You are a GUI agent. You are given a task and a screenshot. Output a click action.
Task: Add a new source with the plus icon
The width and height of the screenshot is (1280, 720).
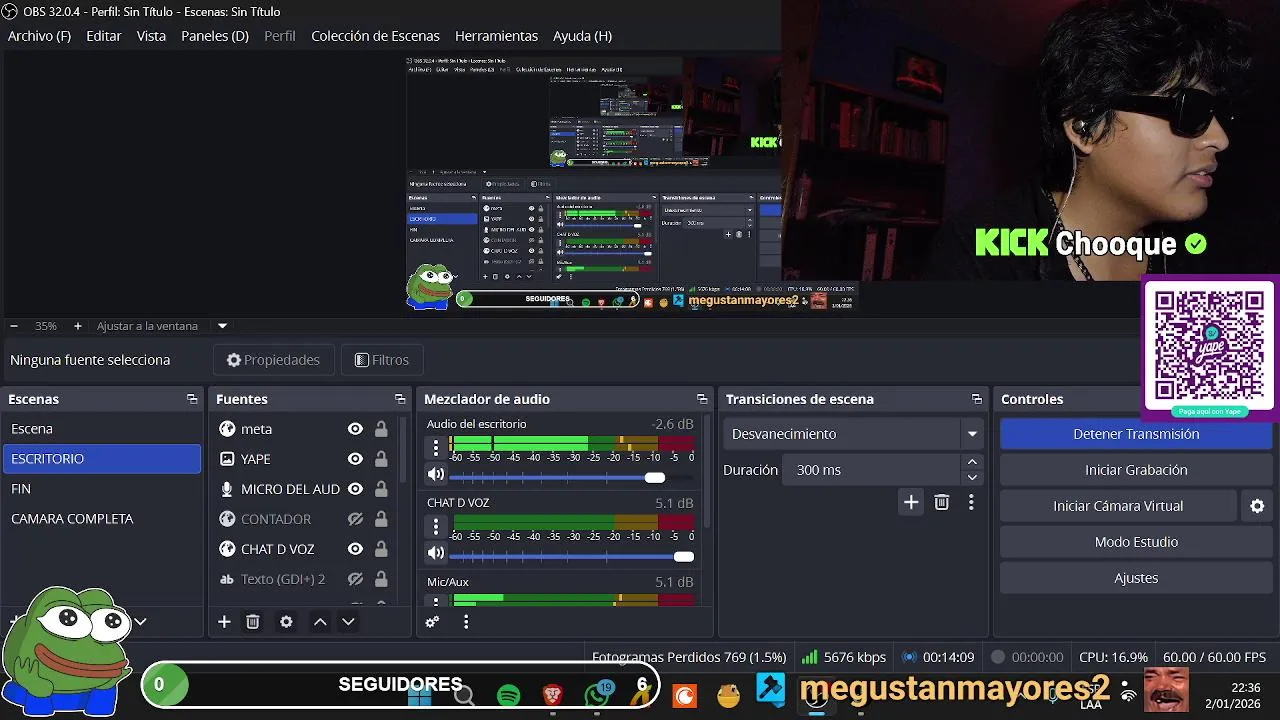[224, 622]
